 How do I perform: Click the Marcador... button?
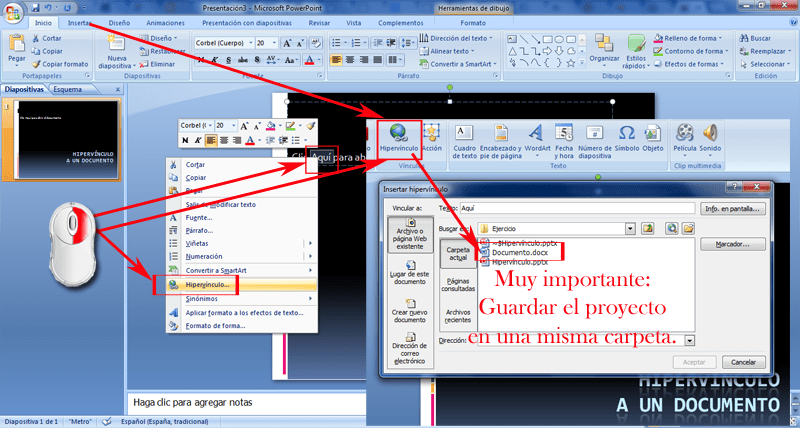click(733, 244)
